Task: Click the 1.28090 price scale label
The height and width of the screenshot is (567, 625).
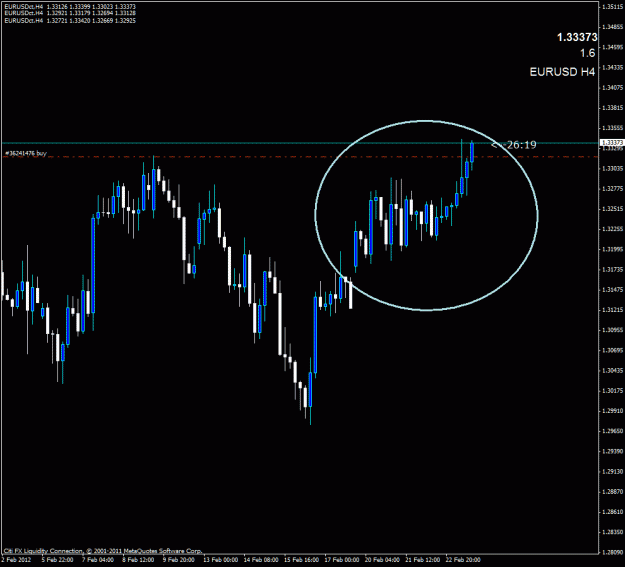Action: [x=613, y=552]
